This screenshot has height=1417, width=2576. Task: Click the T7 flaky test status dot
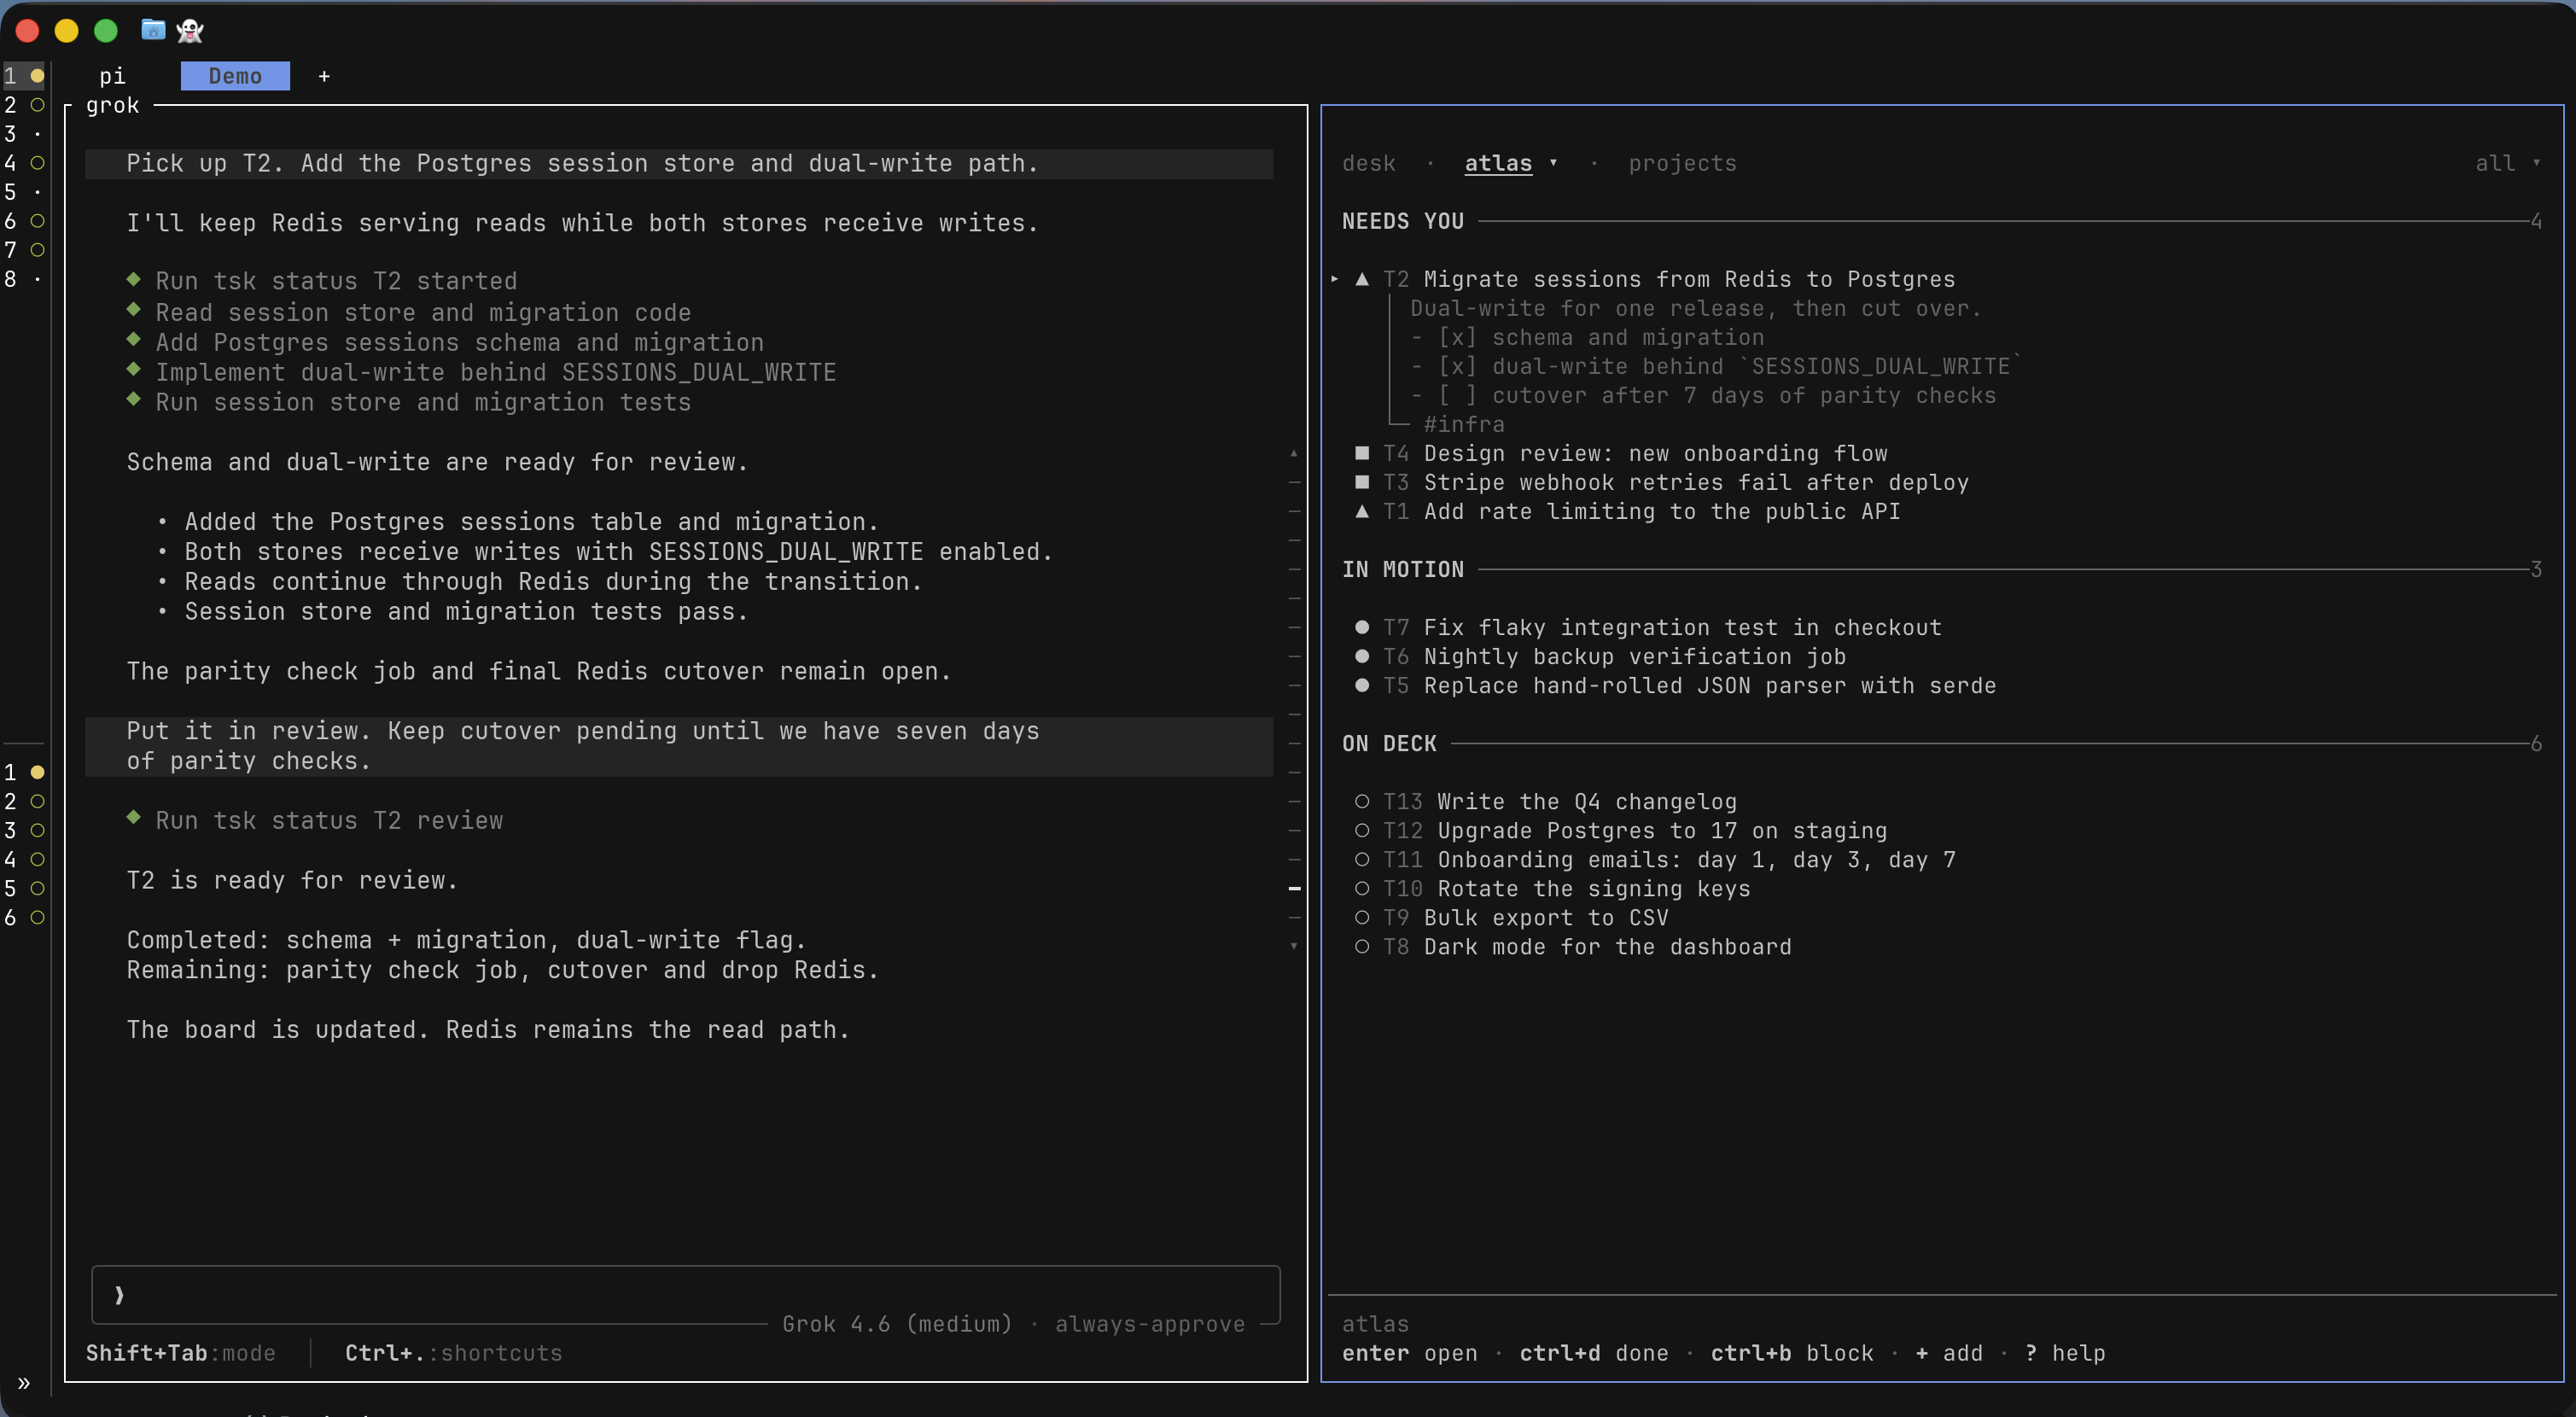pos(1361,627)
